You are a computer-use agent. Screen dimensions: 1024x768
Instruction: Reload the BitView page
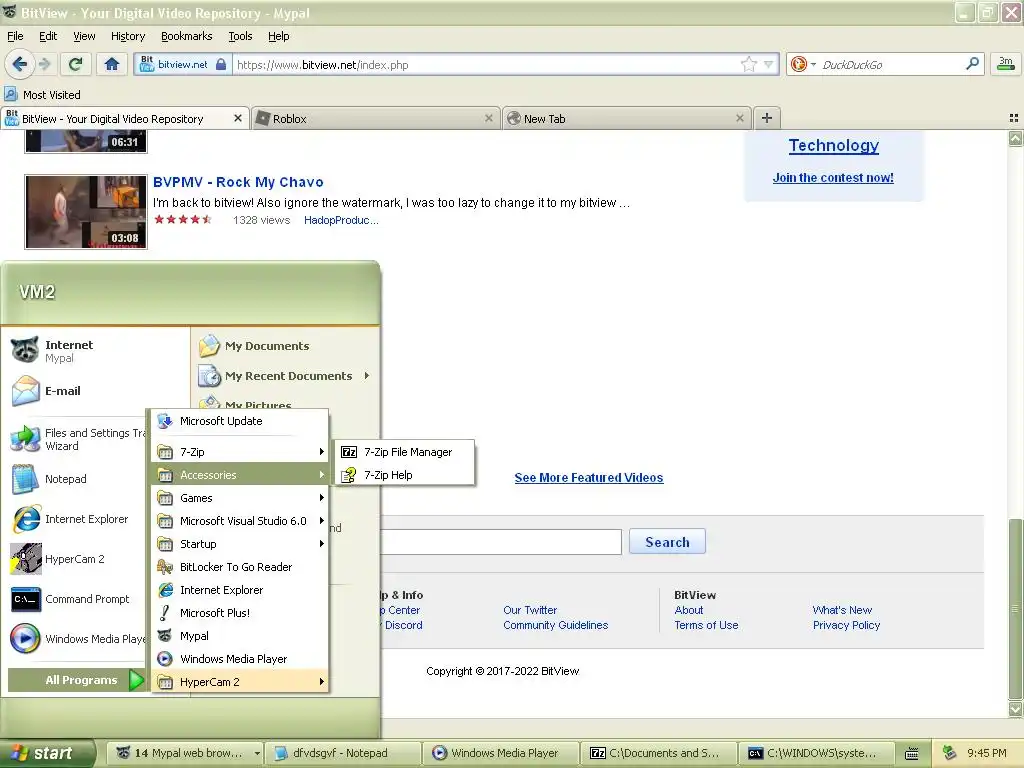click(75, 64)
